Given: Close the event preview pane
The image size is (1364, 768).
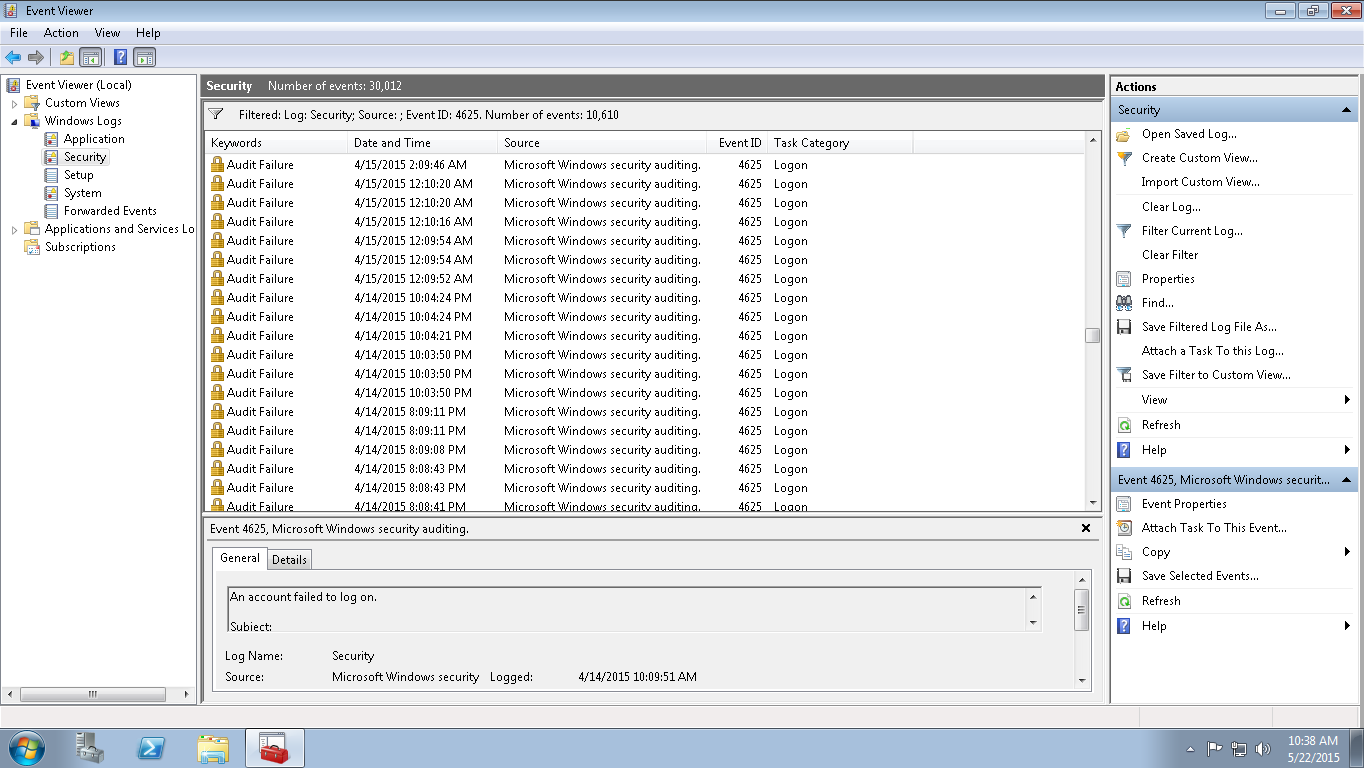Looking at the screenshot, I should click(1086, 528).
